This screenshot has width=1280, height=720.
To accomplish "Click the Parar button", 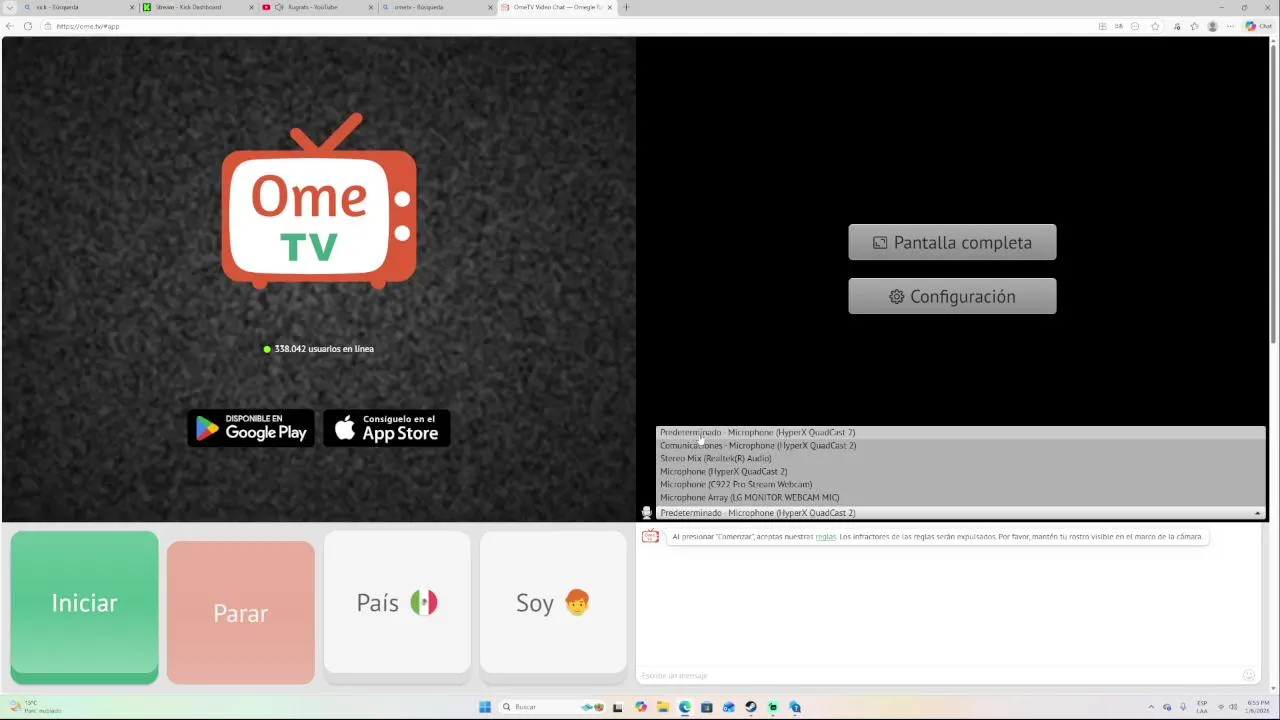I will pos(240,613).
